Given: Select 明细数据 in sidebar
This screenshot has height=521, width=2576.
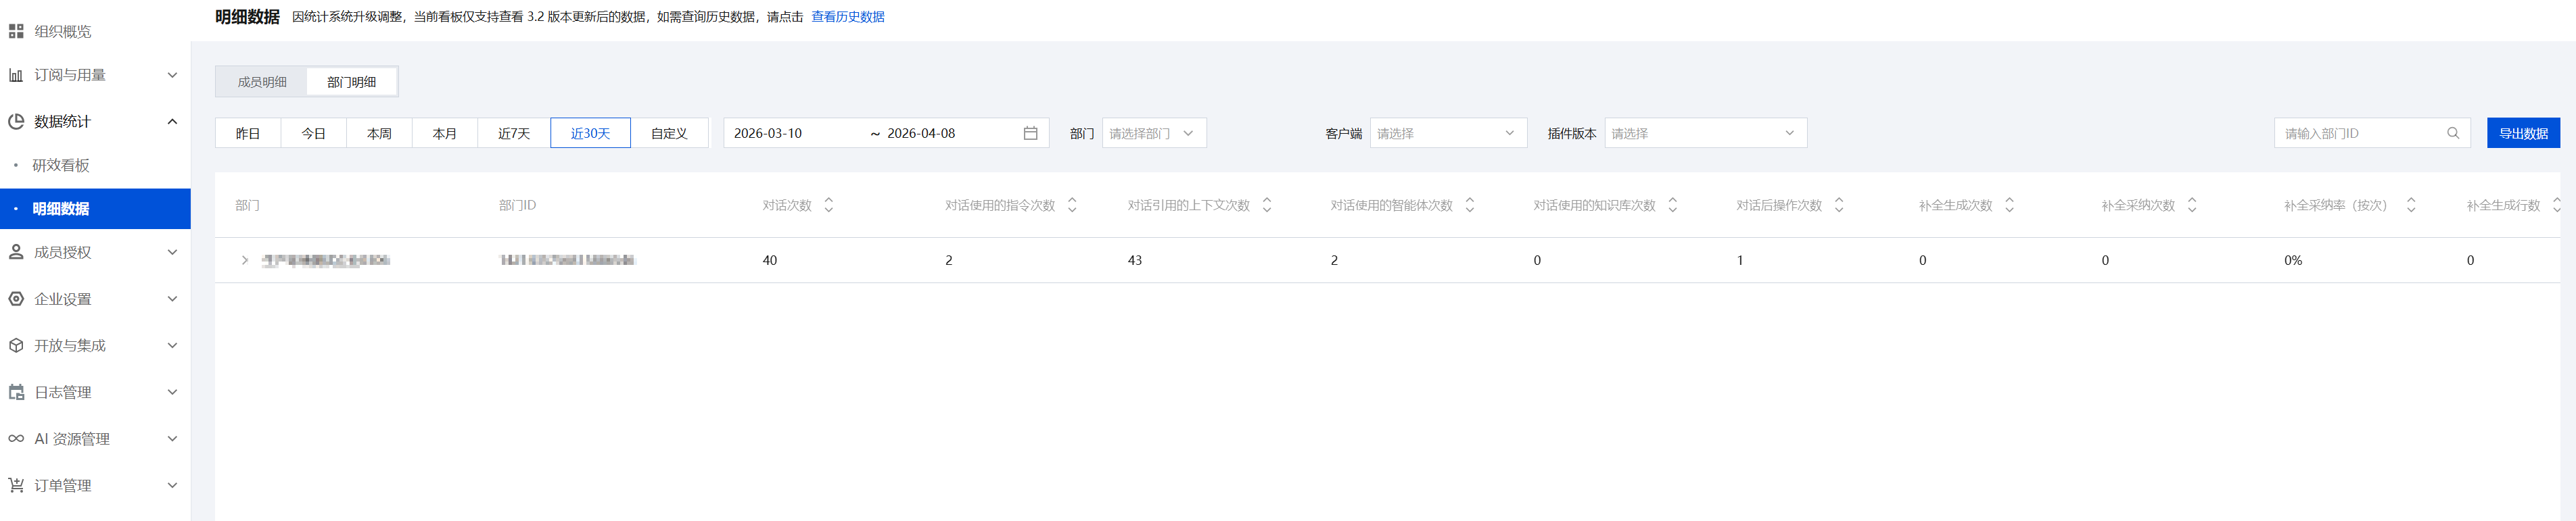Looking at the screenshot, I should (95, 209).
